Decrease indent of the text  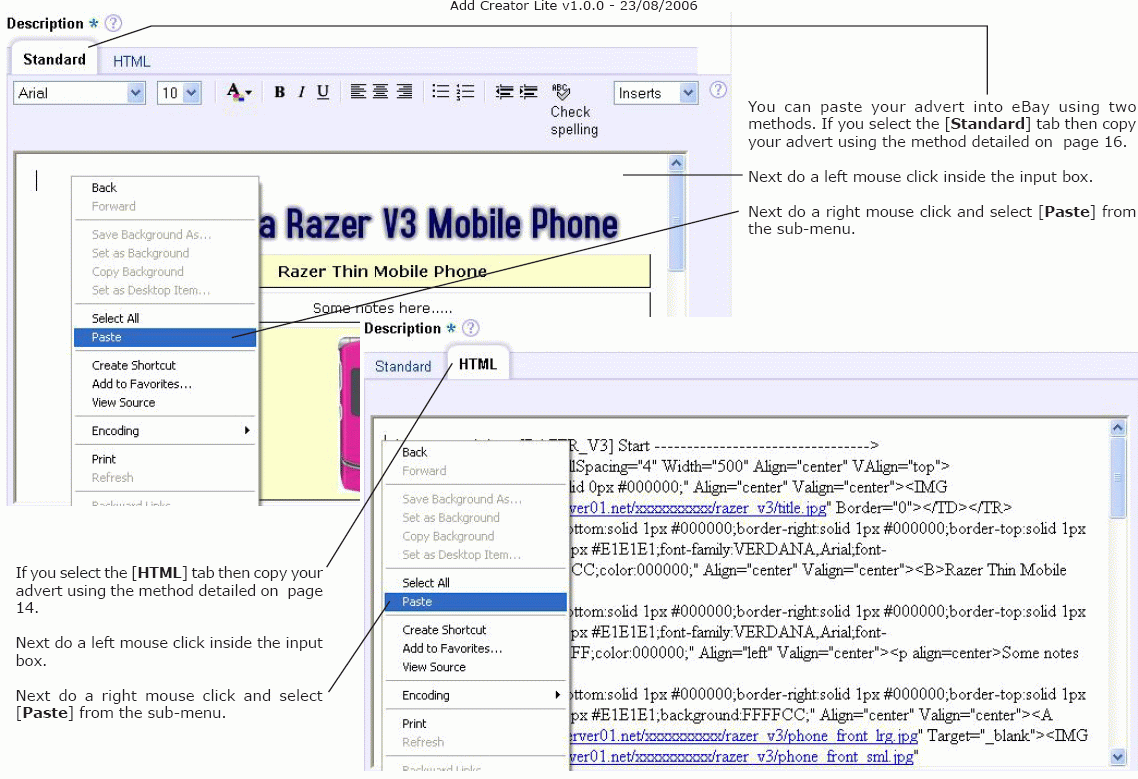coord(504,91)
